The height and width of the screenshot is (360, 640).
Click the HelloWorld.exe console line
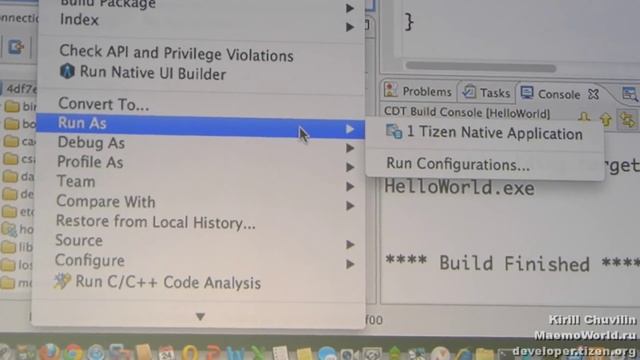point(459,188)
